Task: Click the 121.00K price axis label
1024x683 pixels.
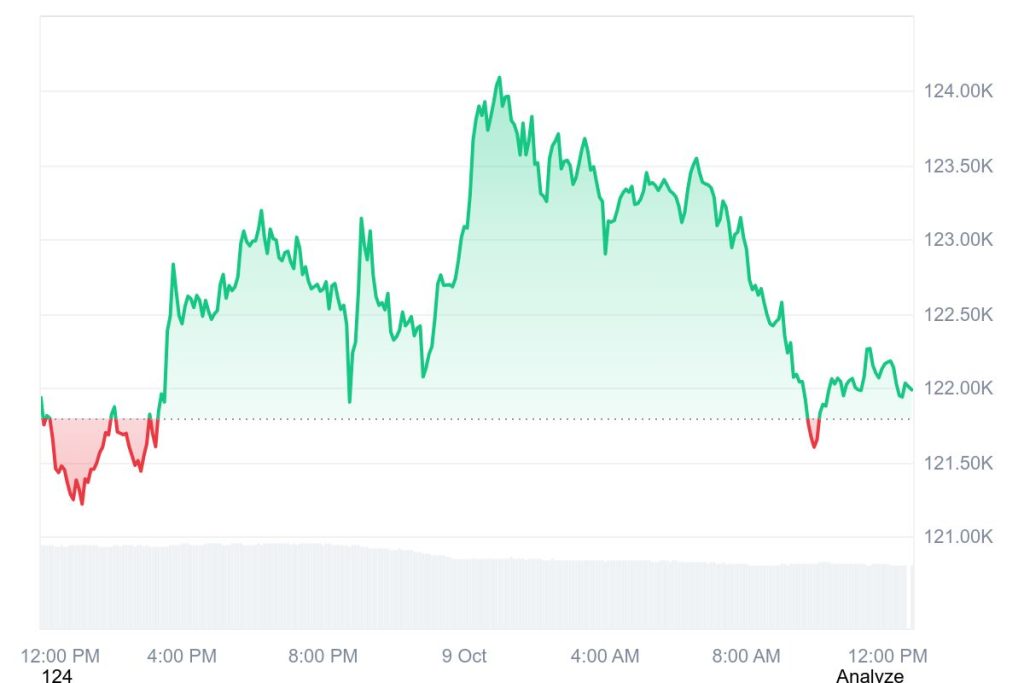Action: (957, 537)
